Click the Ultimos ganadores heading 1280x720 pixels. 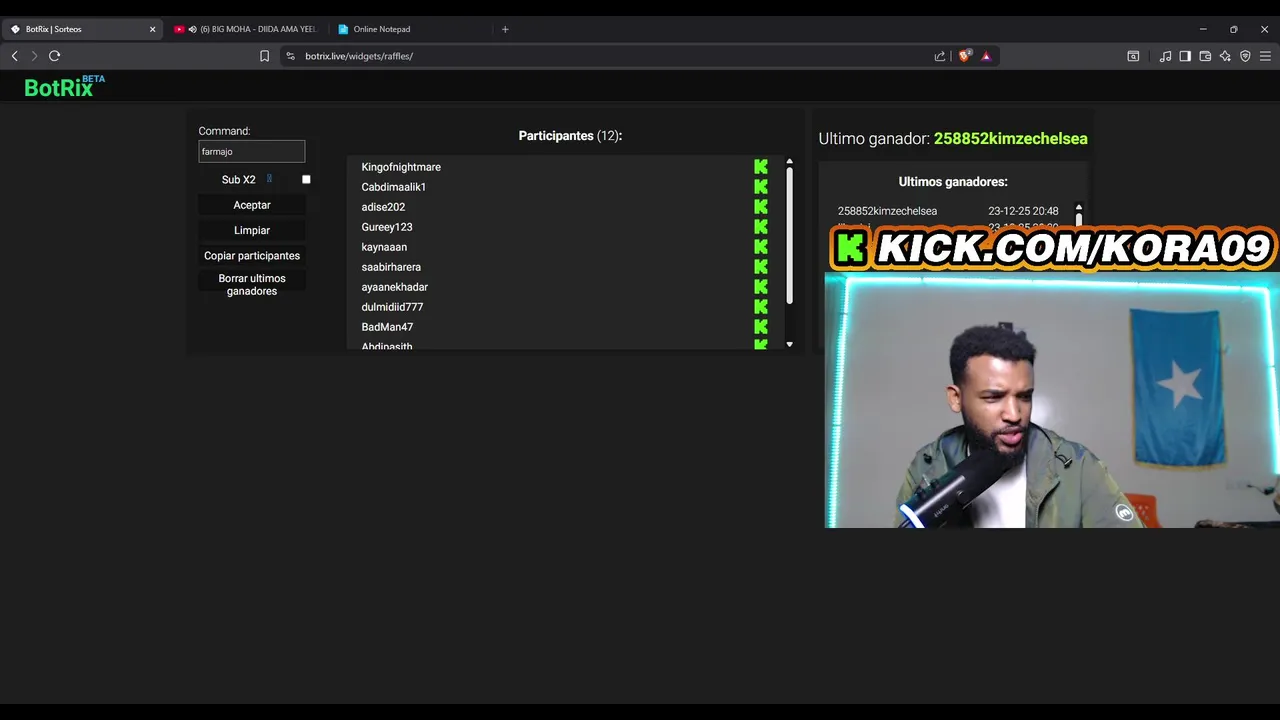953,182
